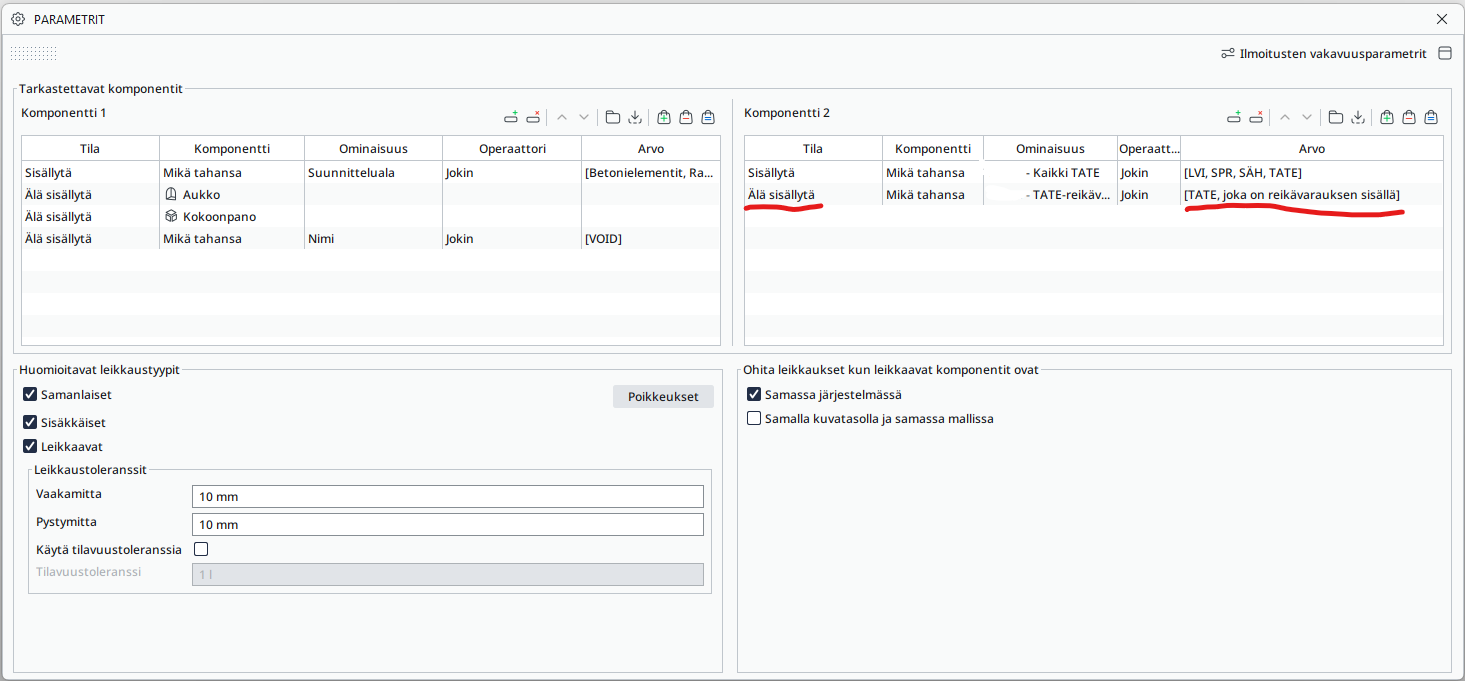This screenshot has height=681, width=1465.
Task: Add a new row to Komponentti 2
Action: click(1234, 117)
